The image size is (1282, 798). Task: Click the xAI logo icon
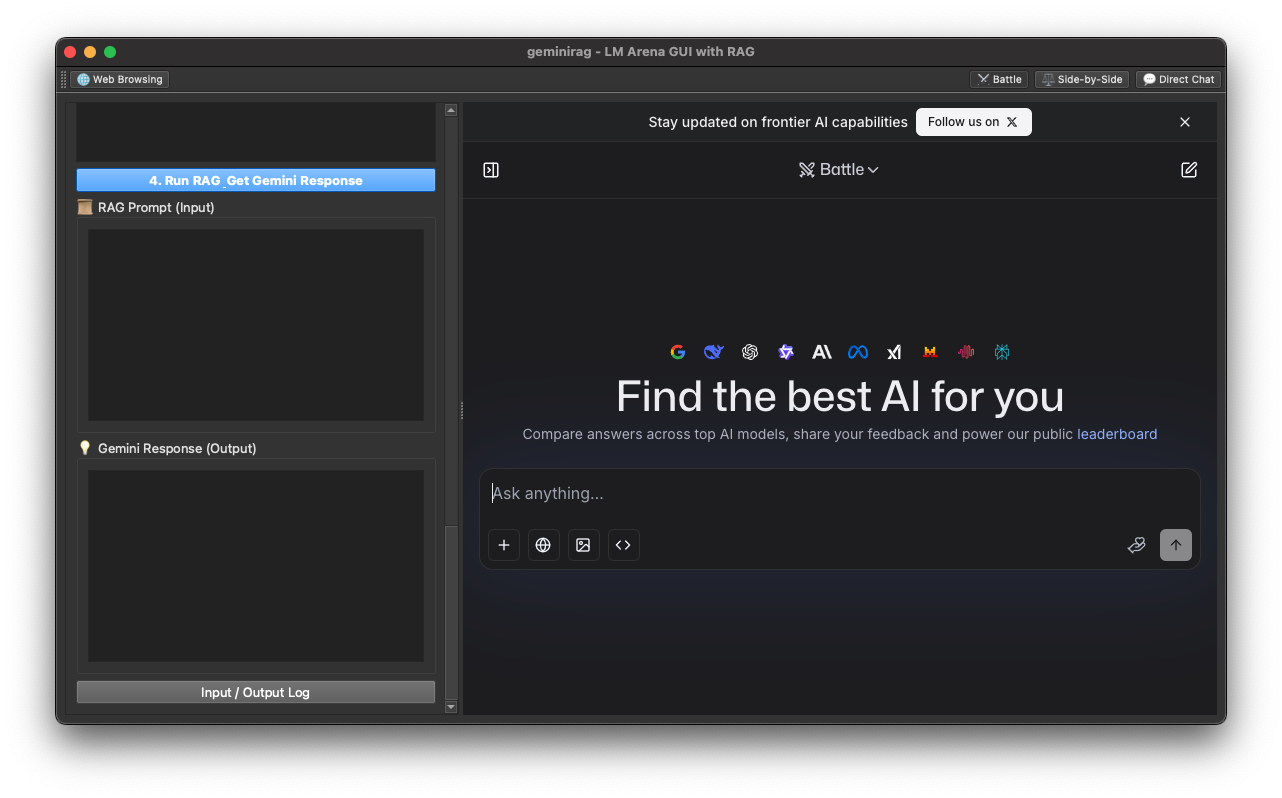894,352
